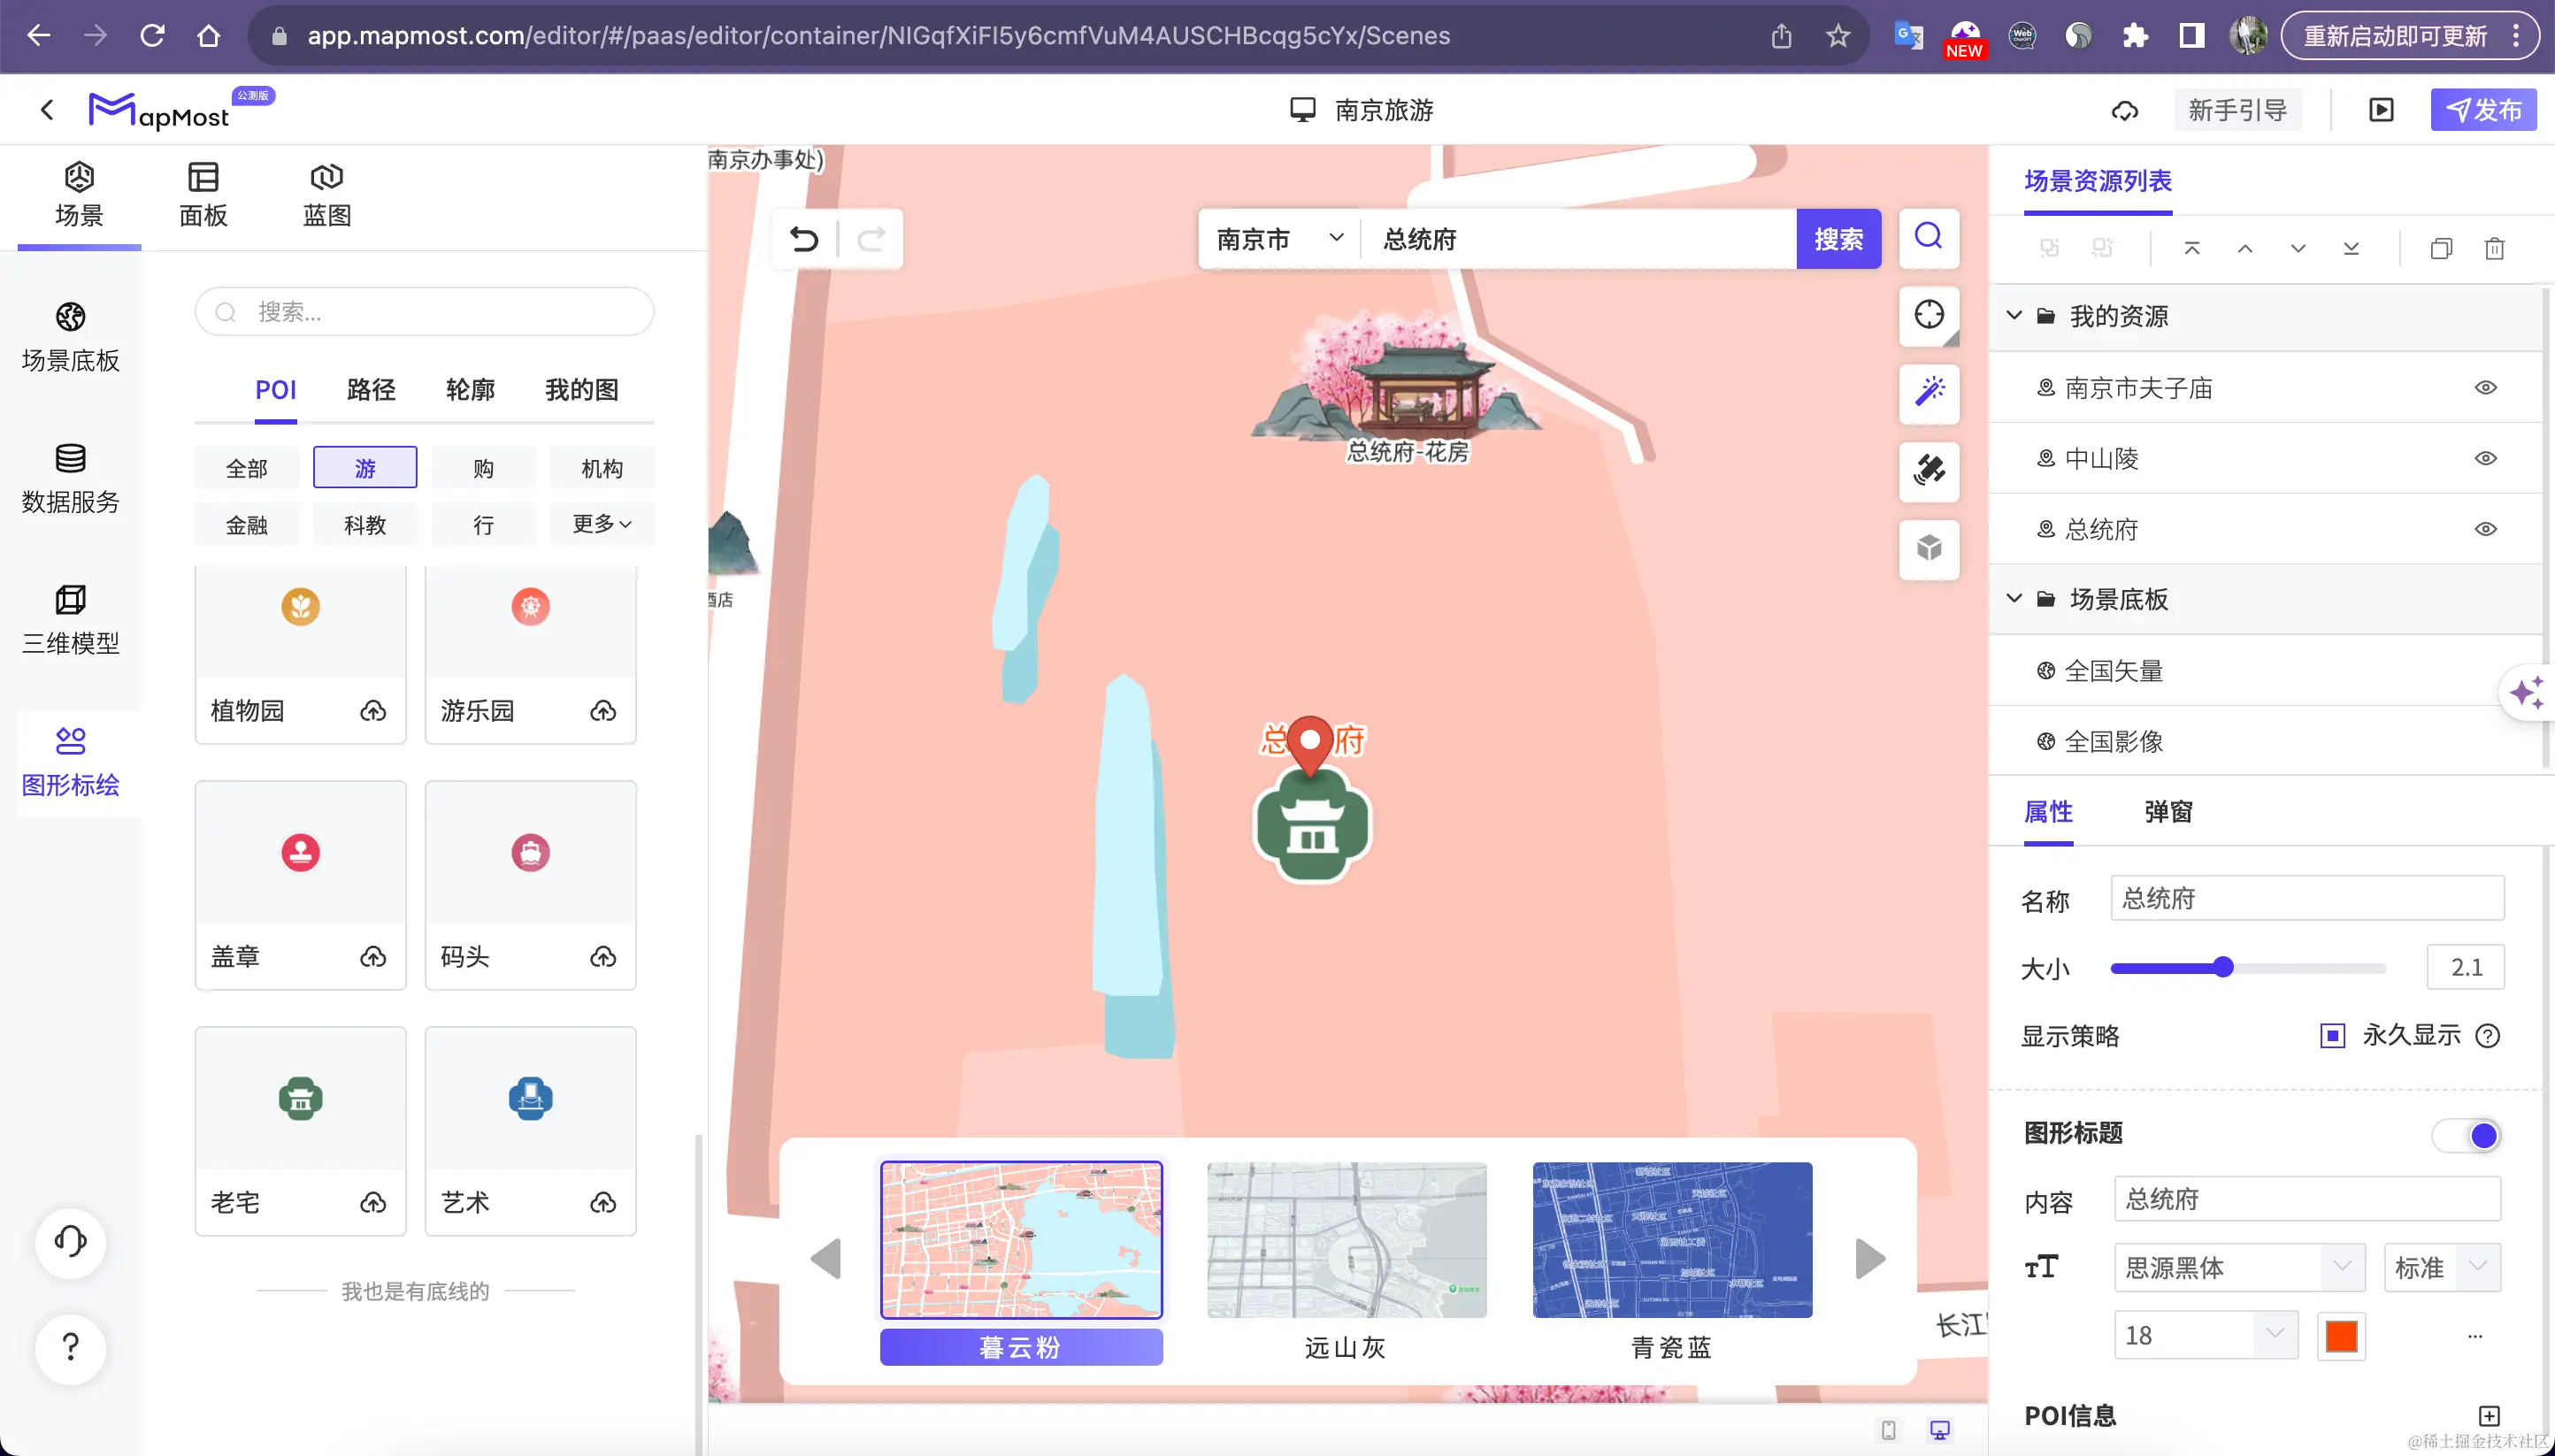The width and height of the screenshot is (2555, 1456).
Task: Upload the 植物园 POI icon
Action: (373, 711)
